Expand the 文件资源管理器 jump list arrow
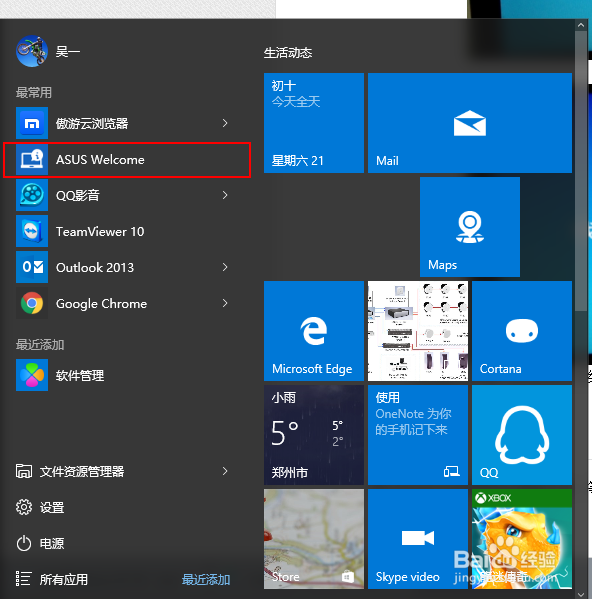592x599 pixels. (x=225, y=471)
